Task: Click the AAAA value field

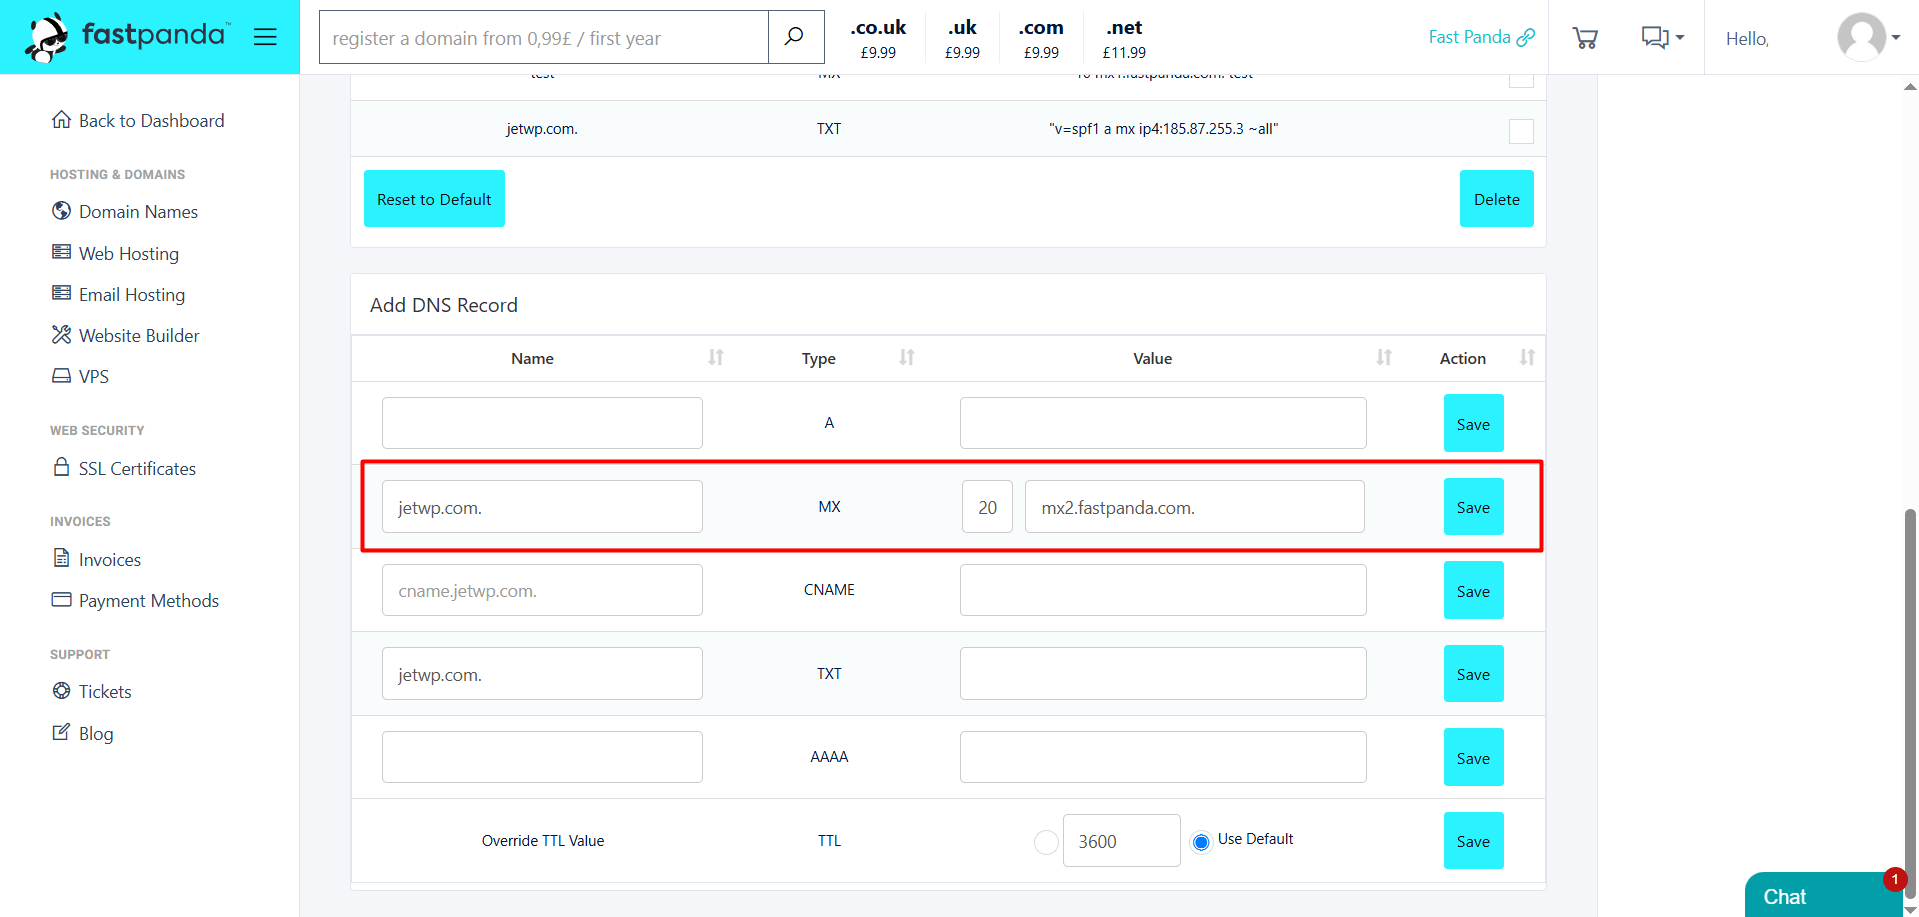Action: pyautogui.click(x=1163, y=757)
